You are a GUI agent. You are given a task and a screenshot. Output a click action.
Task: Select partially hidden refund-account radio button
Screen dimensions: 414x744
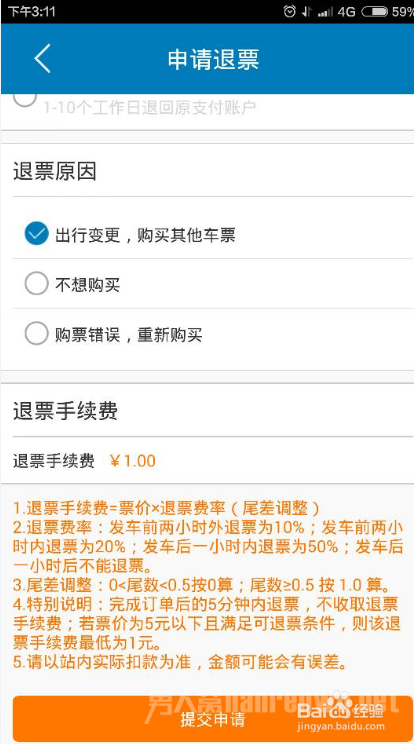(x=25, y=99)
